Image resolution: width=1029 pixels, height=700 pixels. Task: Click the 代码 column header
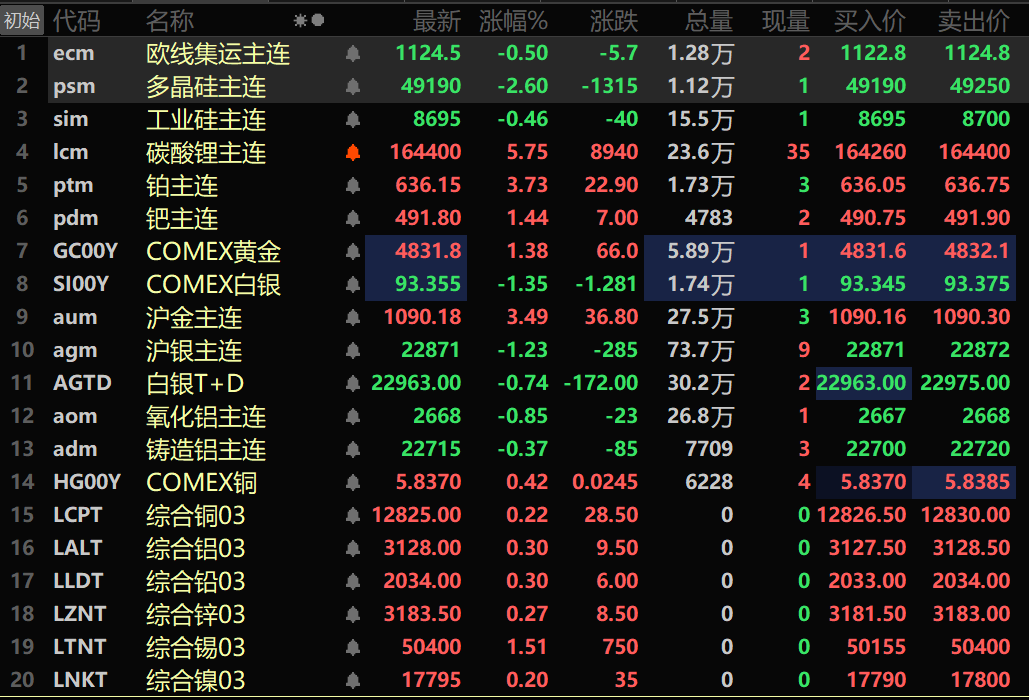(76, 20)
